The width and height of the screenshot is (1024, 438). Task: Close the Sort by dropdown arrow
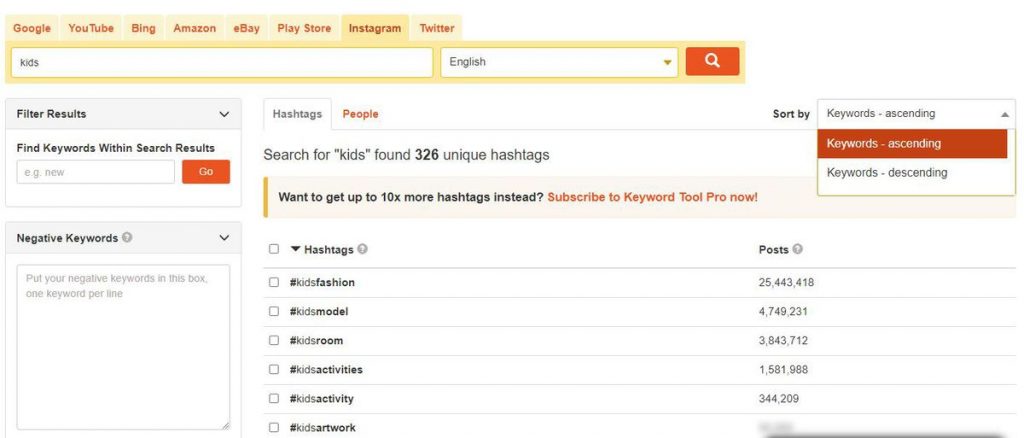point(1004,114)
